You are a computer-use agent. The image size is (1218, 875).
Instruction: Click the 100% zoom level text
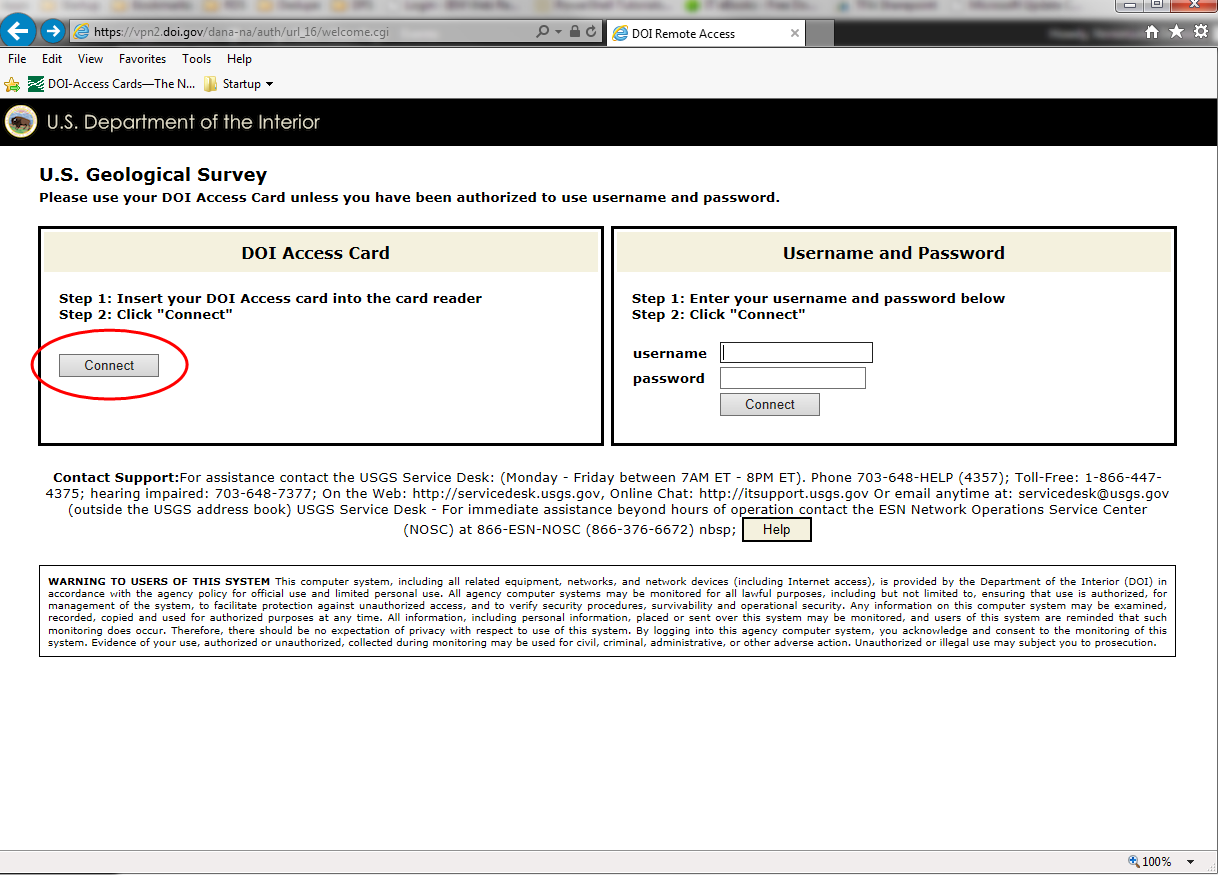(x=1157, y=862)
